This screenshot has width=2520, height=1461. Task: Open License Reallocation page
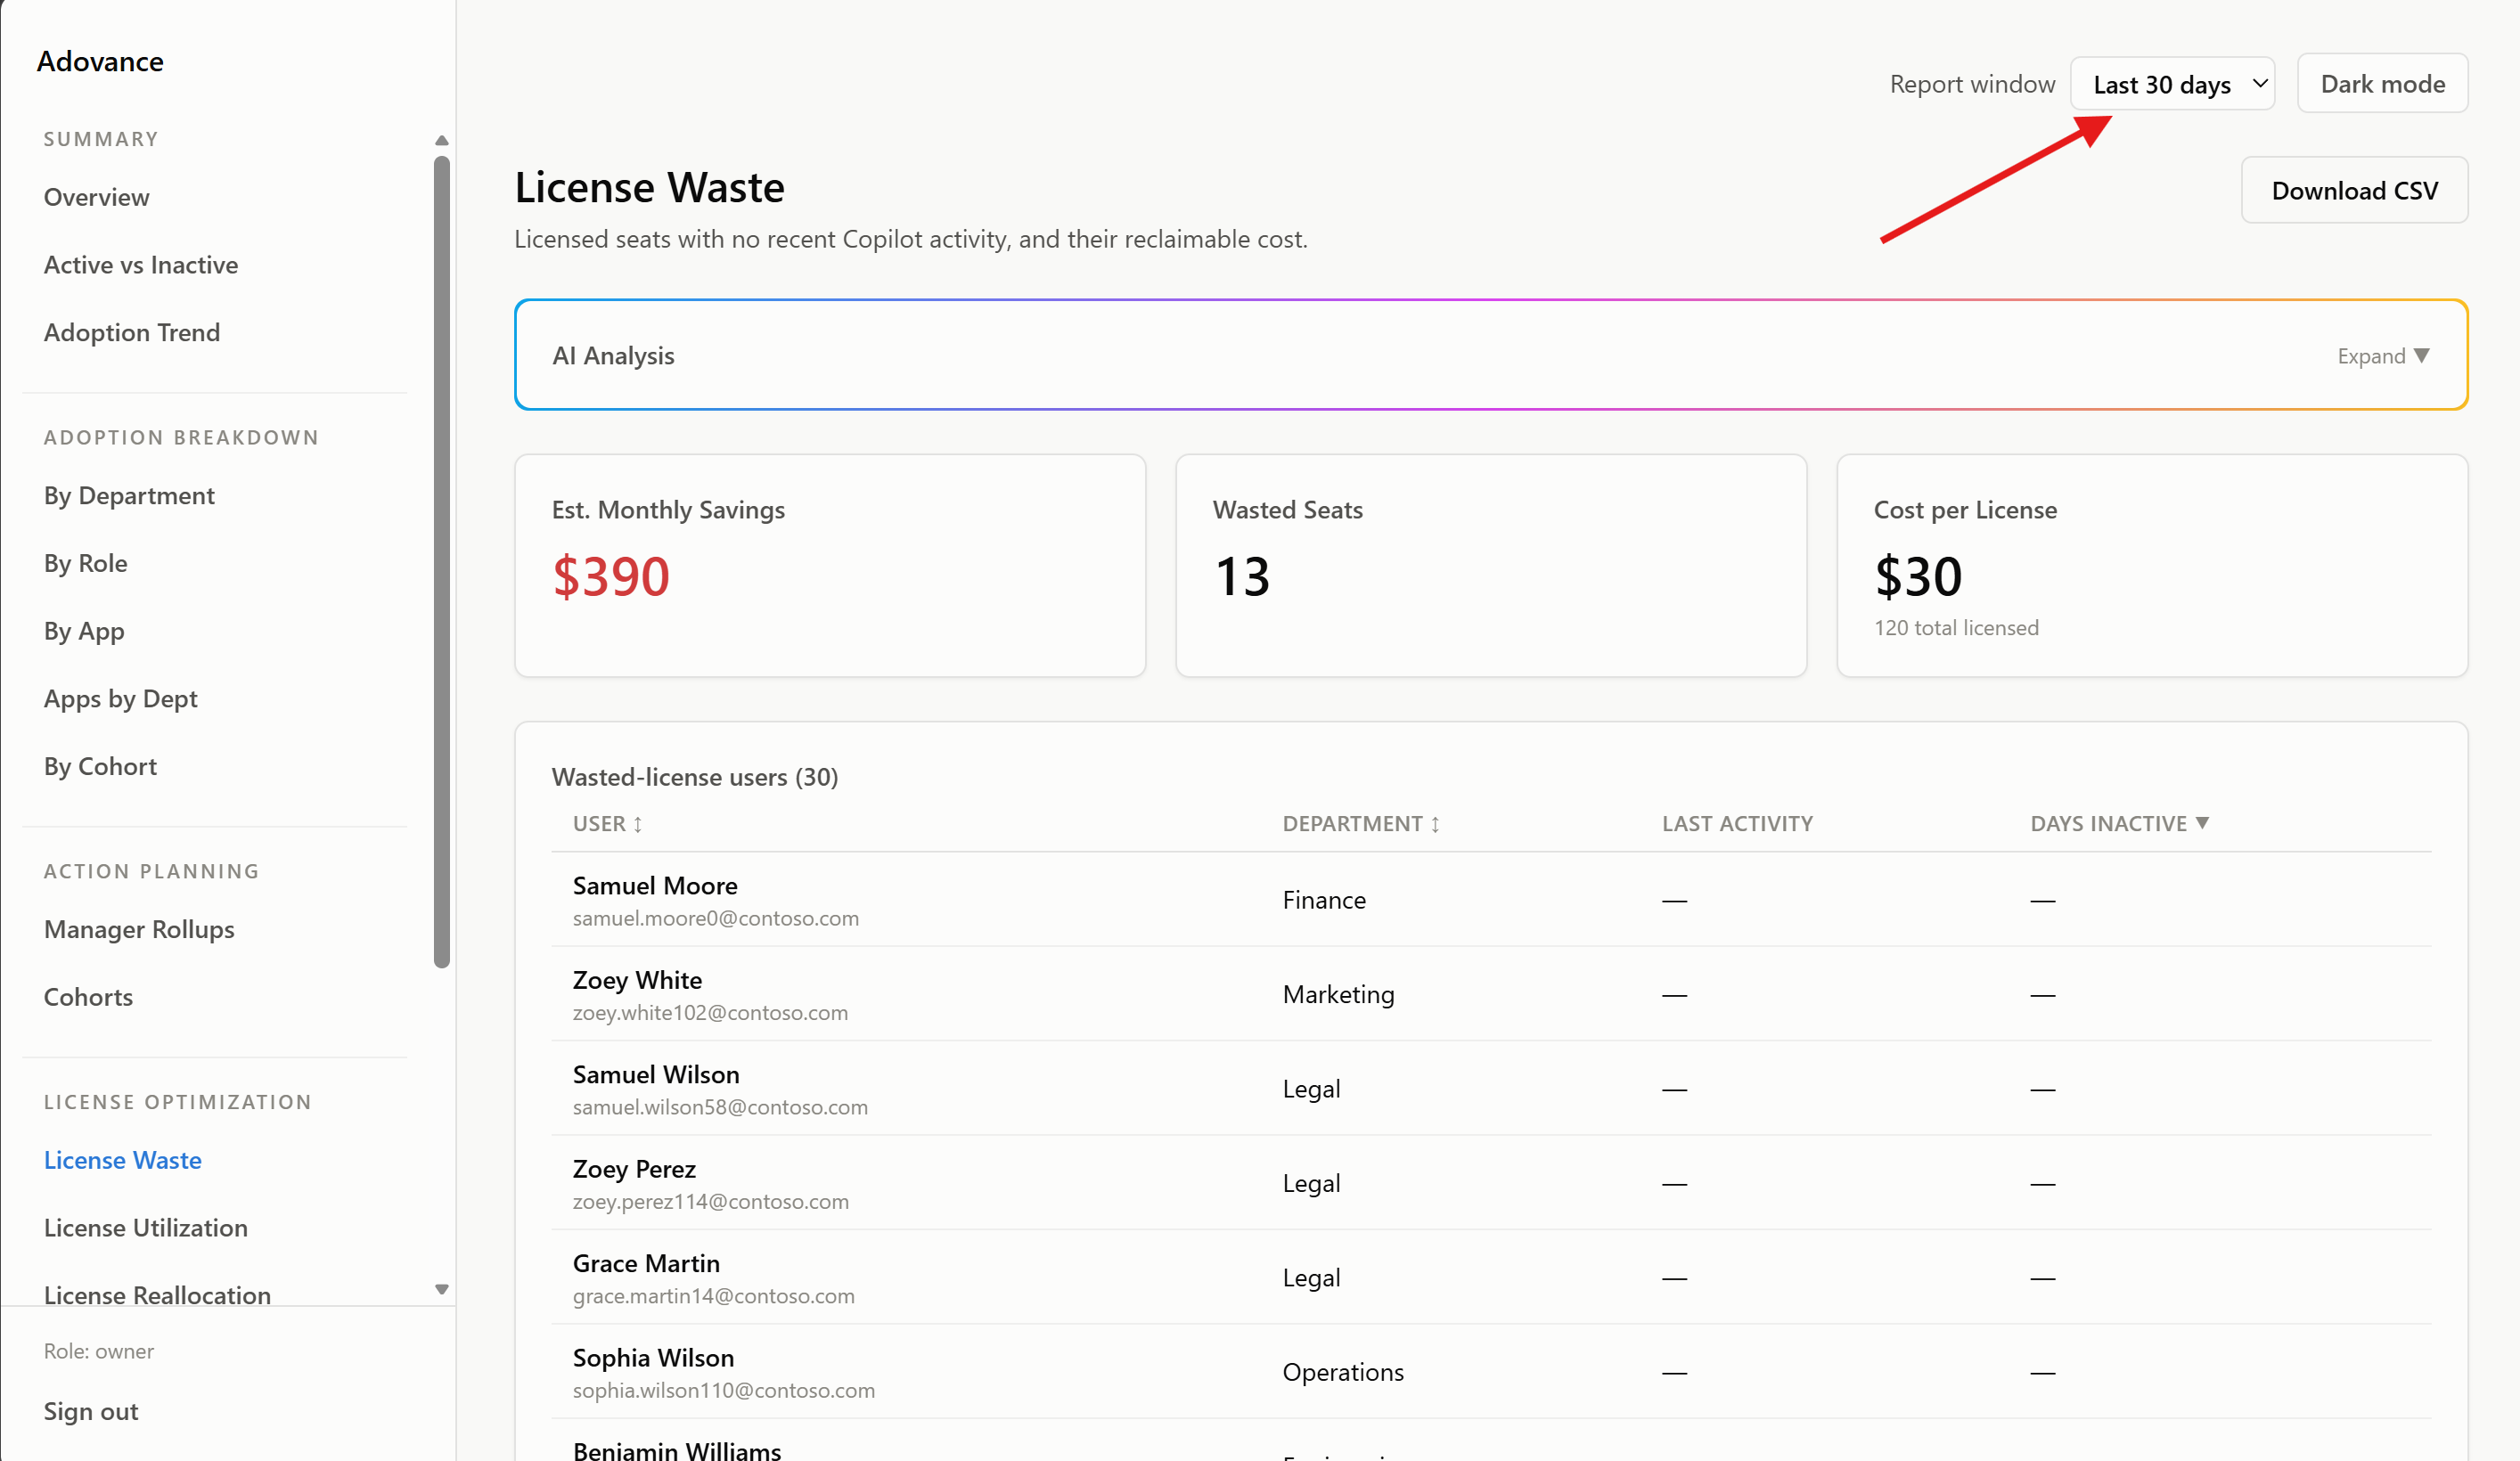point(157,1295)
